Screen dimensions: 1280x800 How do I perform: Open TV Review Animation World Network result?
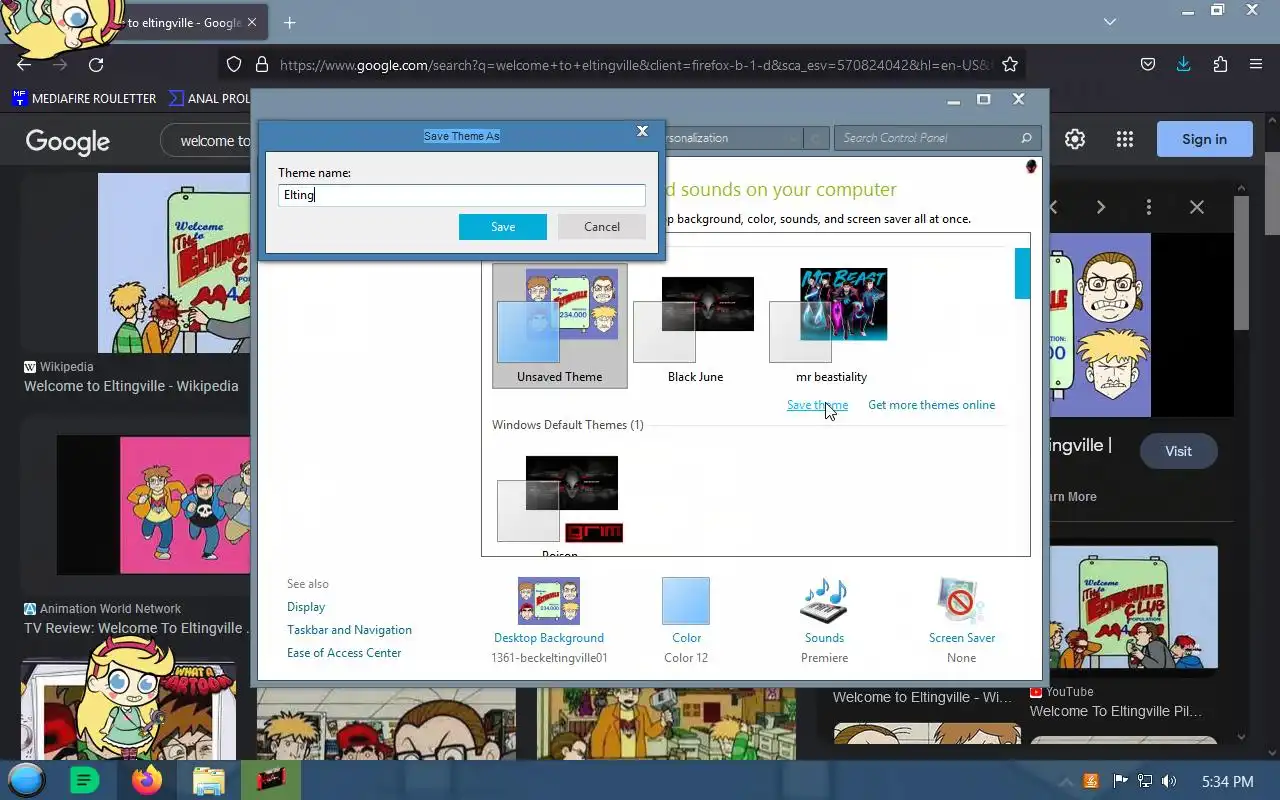coord(134,628)
